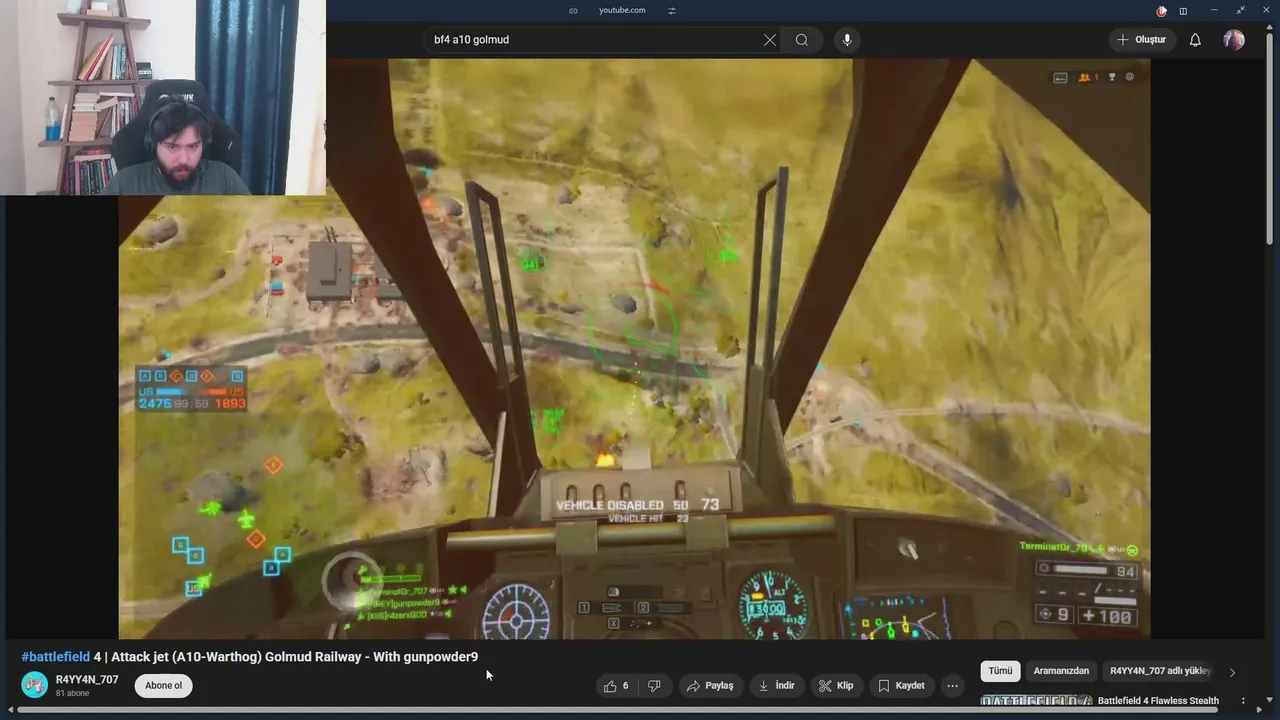Image resolution: width=1280 pixels, height=720 pixels.
Task: Share the video with Paylaş
Action: (x=710, y=685)
